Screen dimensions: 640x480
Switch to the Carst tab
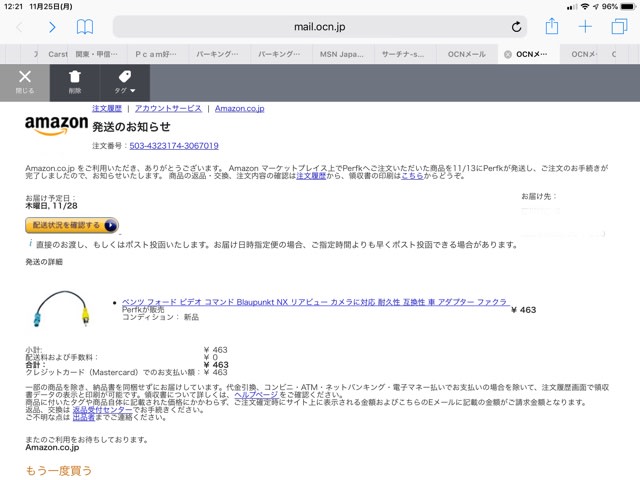tap(58, 54)
